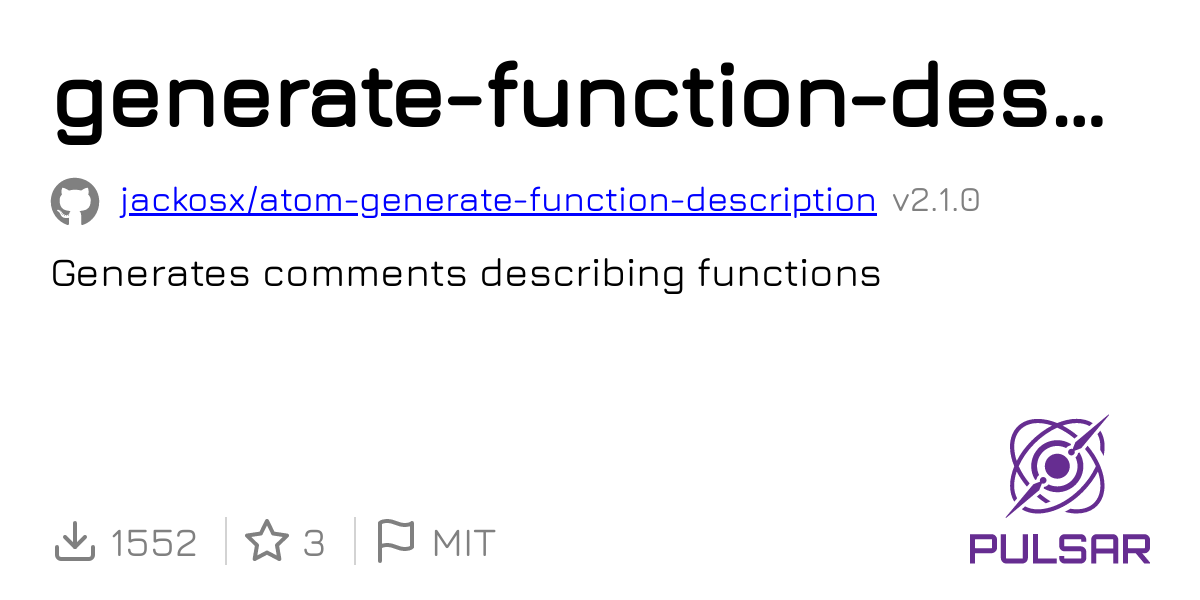Screen dimensions: 1200x600
Task: Click the downloads arrow icon
Action: click(x=74, y=543)
